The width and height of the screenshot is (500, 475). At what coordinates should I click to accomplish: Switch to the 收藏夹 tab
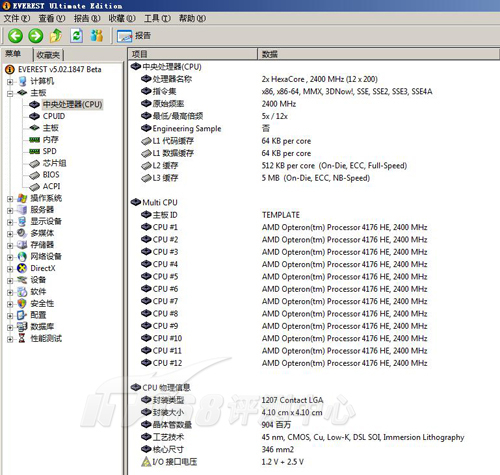click(48, 55)
